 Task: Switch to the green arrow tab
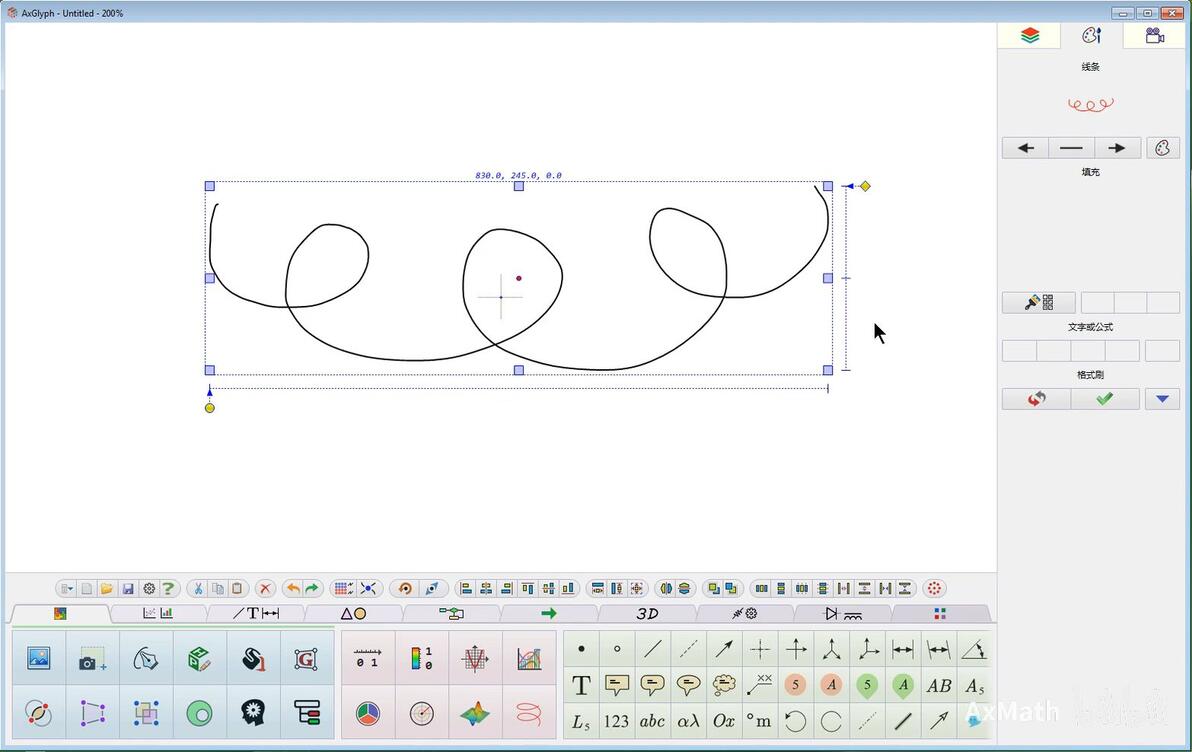(549, 613)
